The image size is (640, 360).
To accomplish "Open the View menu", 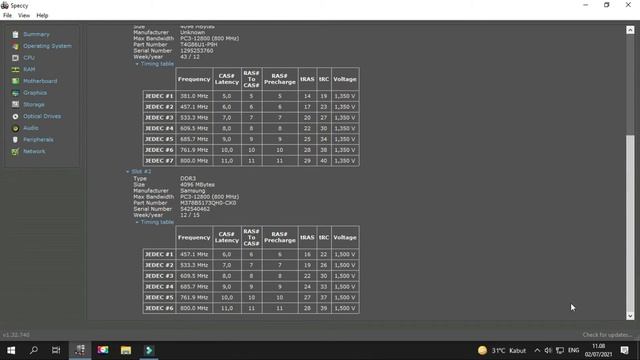I will (24, 16).
